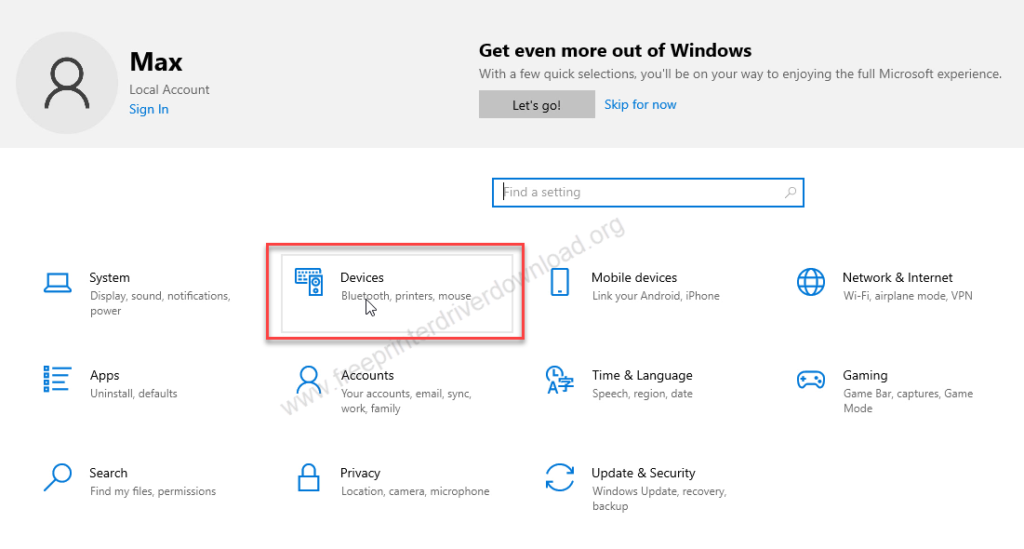Open the Gaming controller icon

tap(810, 379)
